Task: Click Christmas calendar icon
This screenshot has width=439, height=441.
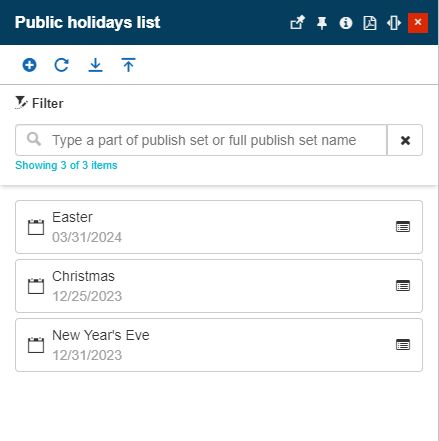Action: coord(36,286)
